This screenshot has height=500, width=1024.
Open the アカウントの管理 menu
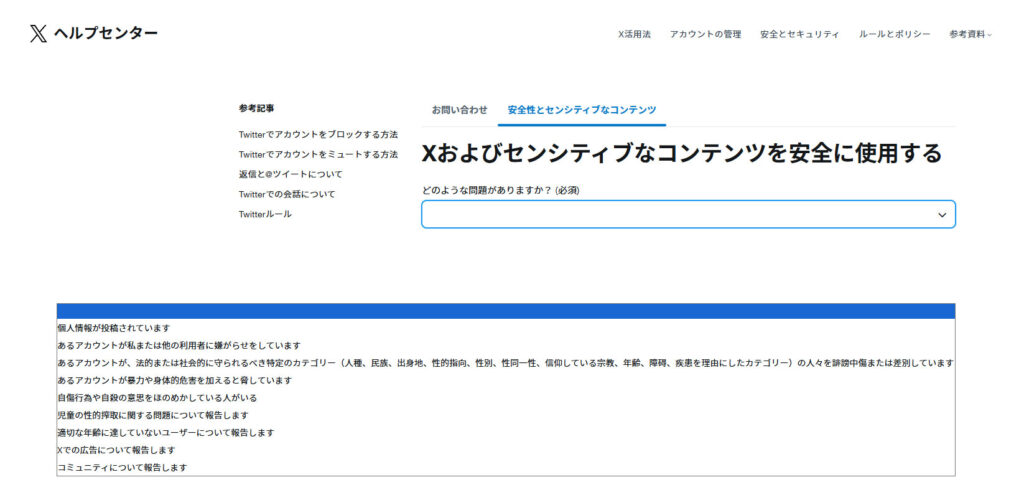[705, 34]
